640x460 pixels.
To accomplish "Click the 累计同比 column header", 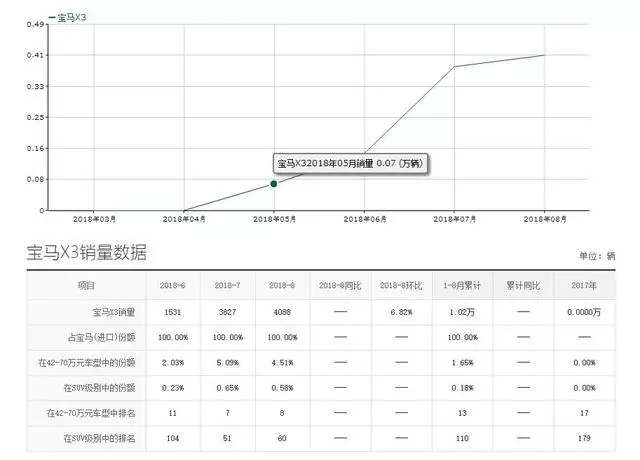I will click(523, 286).
